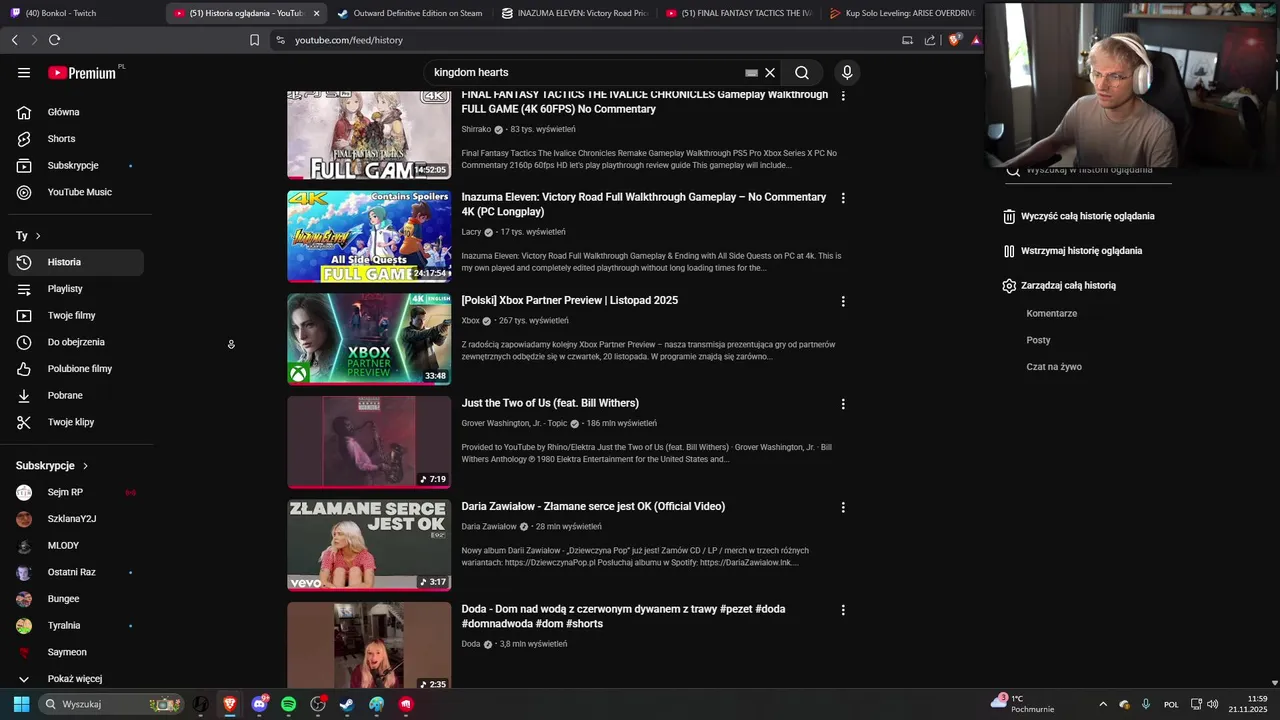Open options menu for Daria Zawiałow video
Screen dimensions: 1280x720
843,507
